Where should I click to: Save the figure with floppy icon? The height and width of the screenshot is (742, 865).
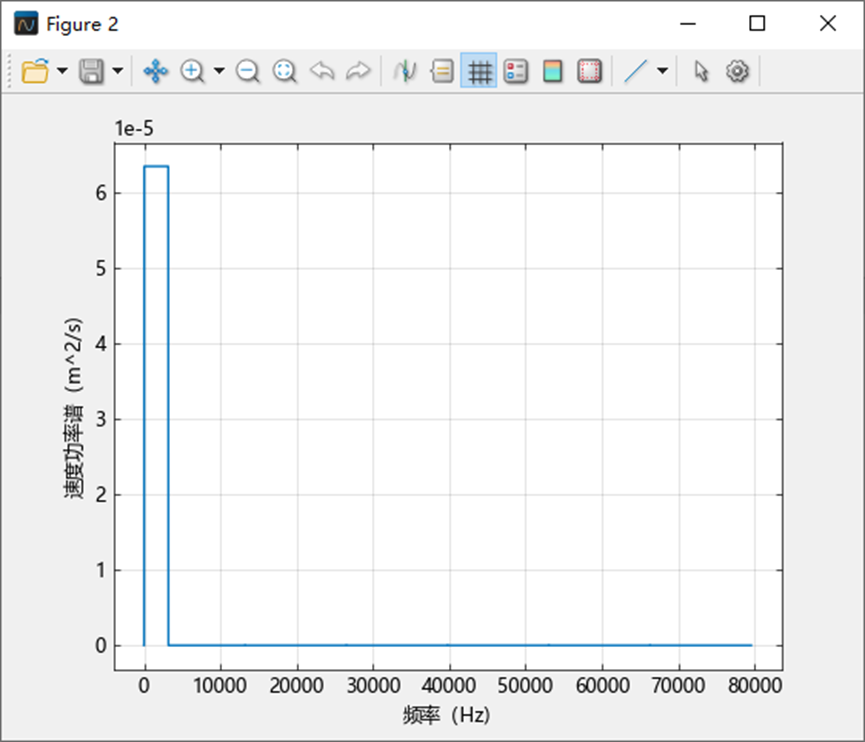[x=92, y=71]
